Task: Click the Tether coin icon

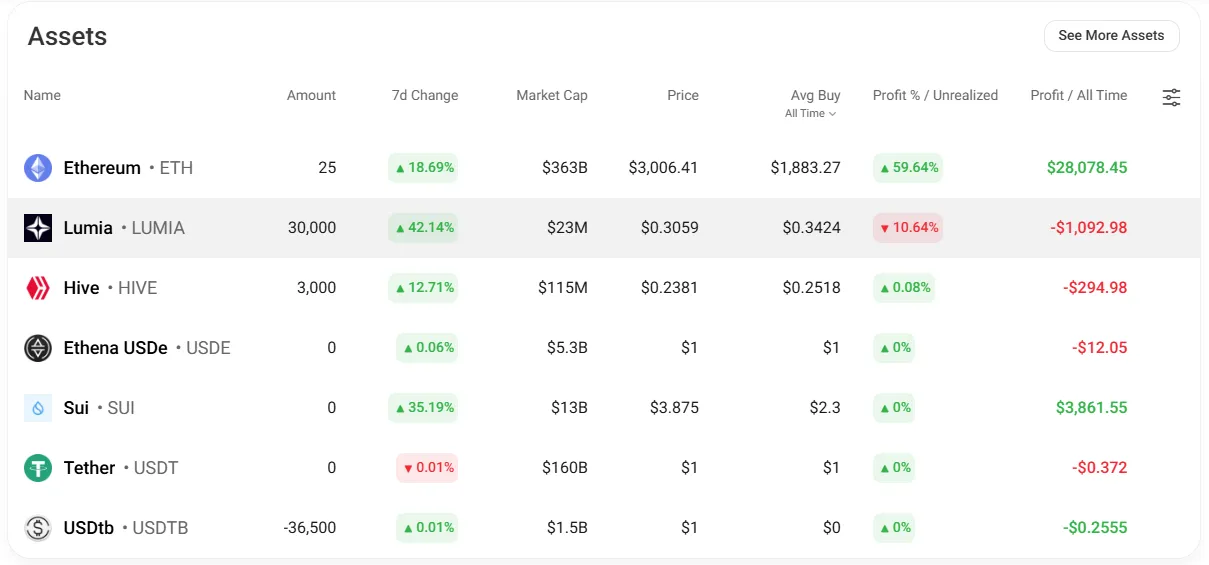Action: pyautogui.click(x=38, y=468)
